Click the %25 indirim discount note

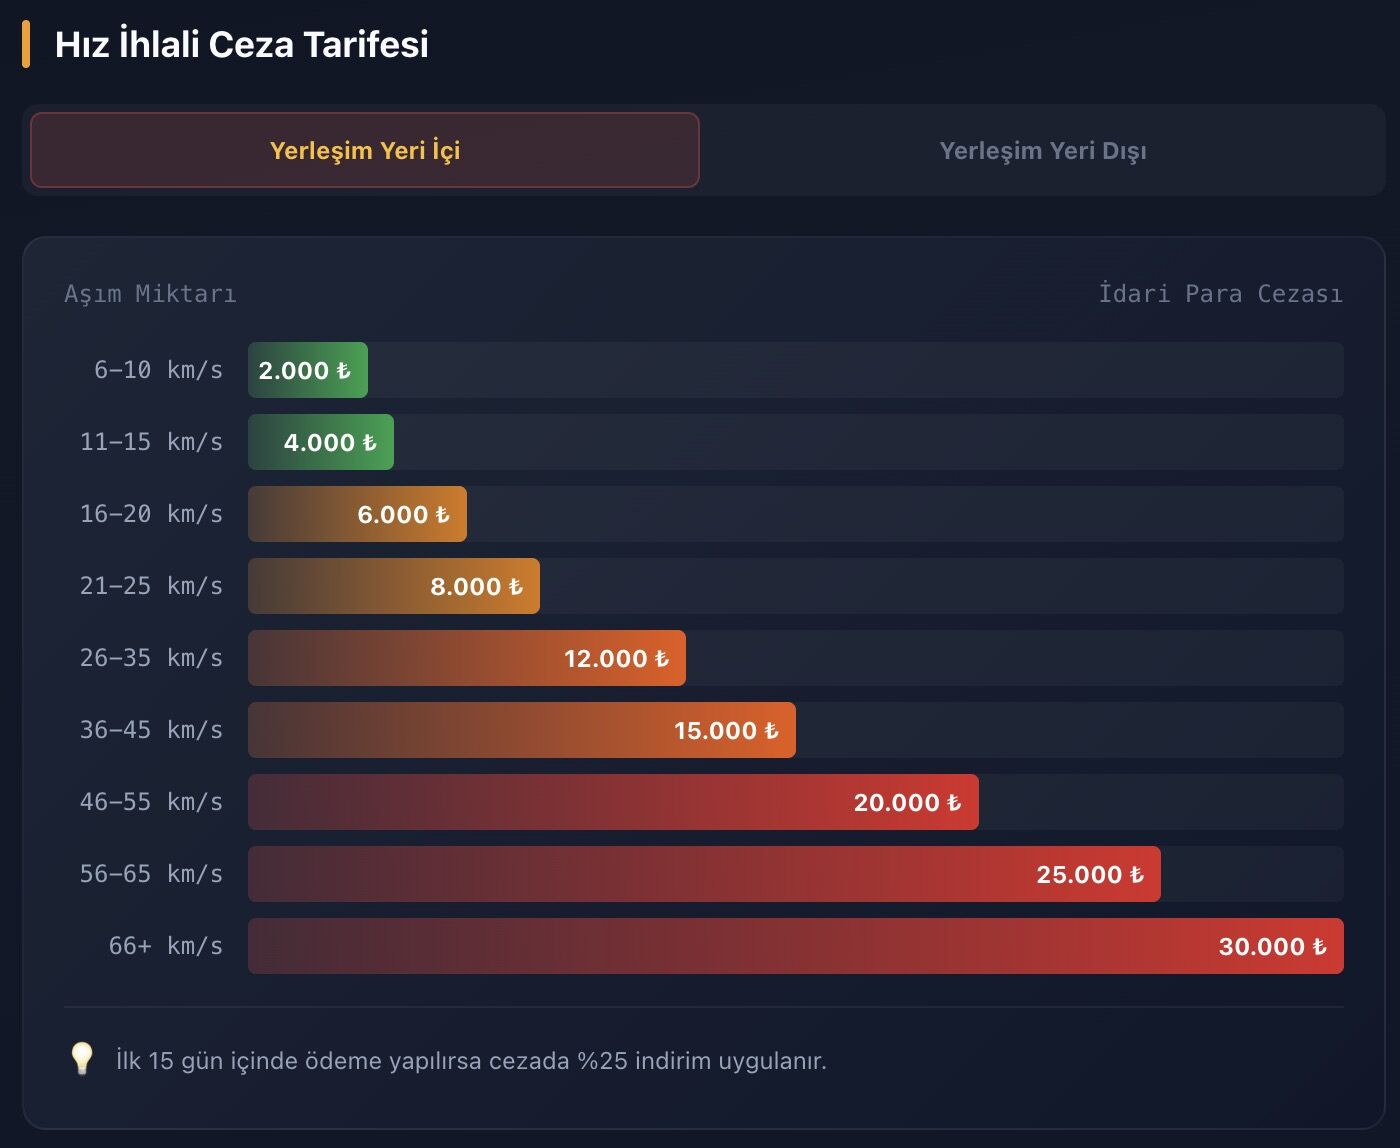tap(471, 1060)
